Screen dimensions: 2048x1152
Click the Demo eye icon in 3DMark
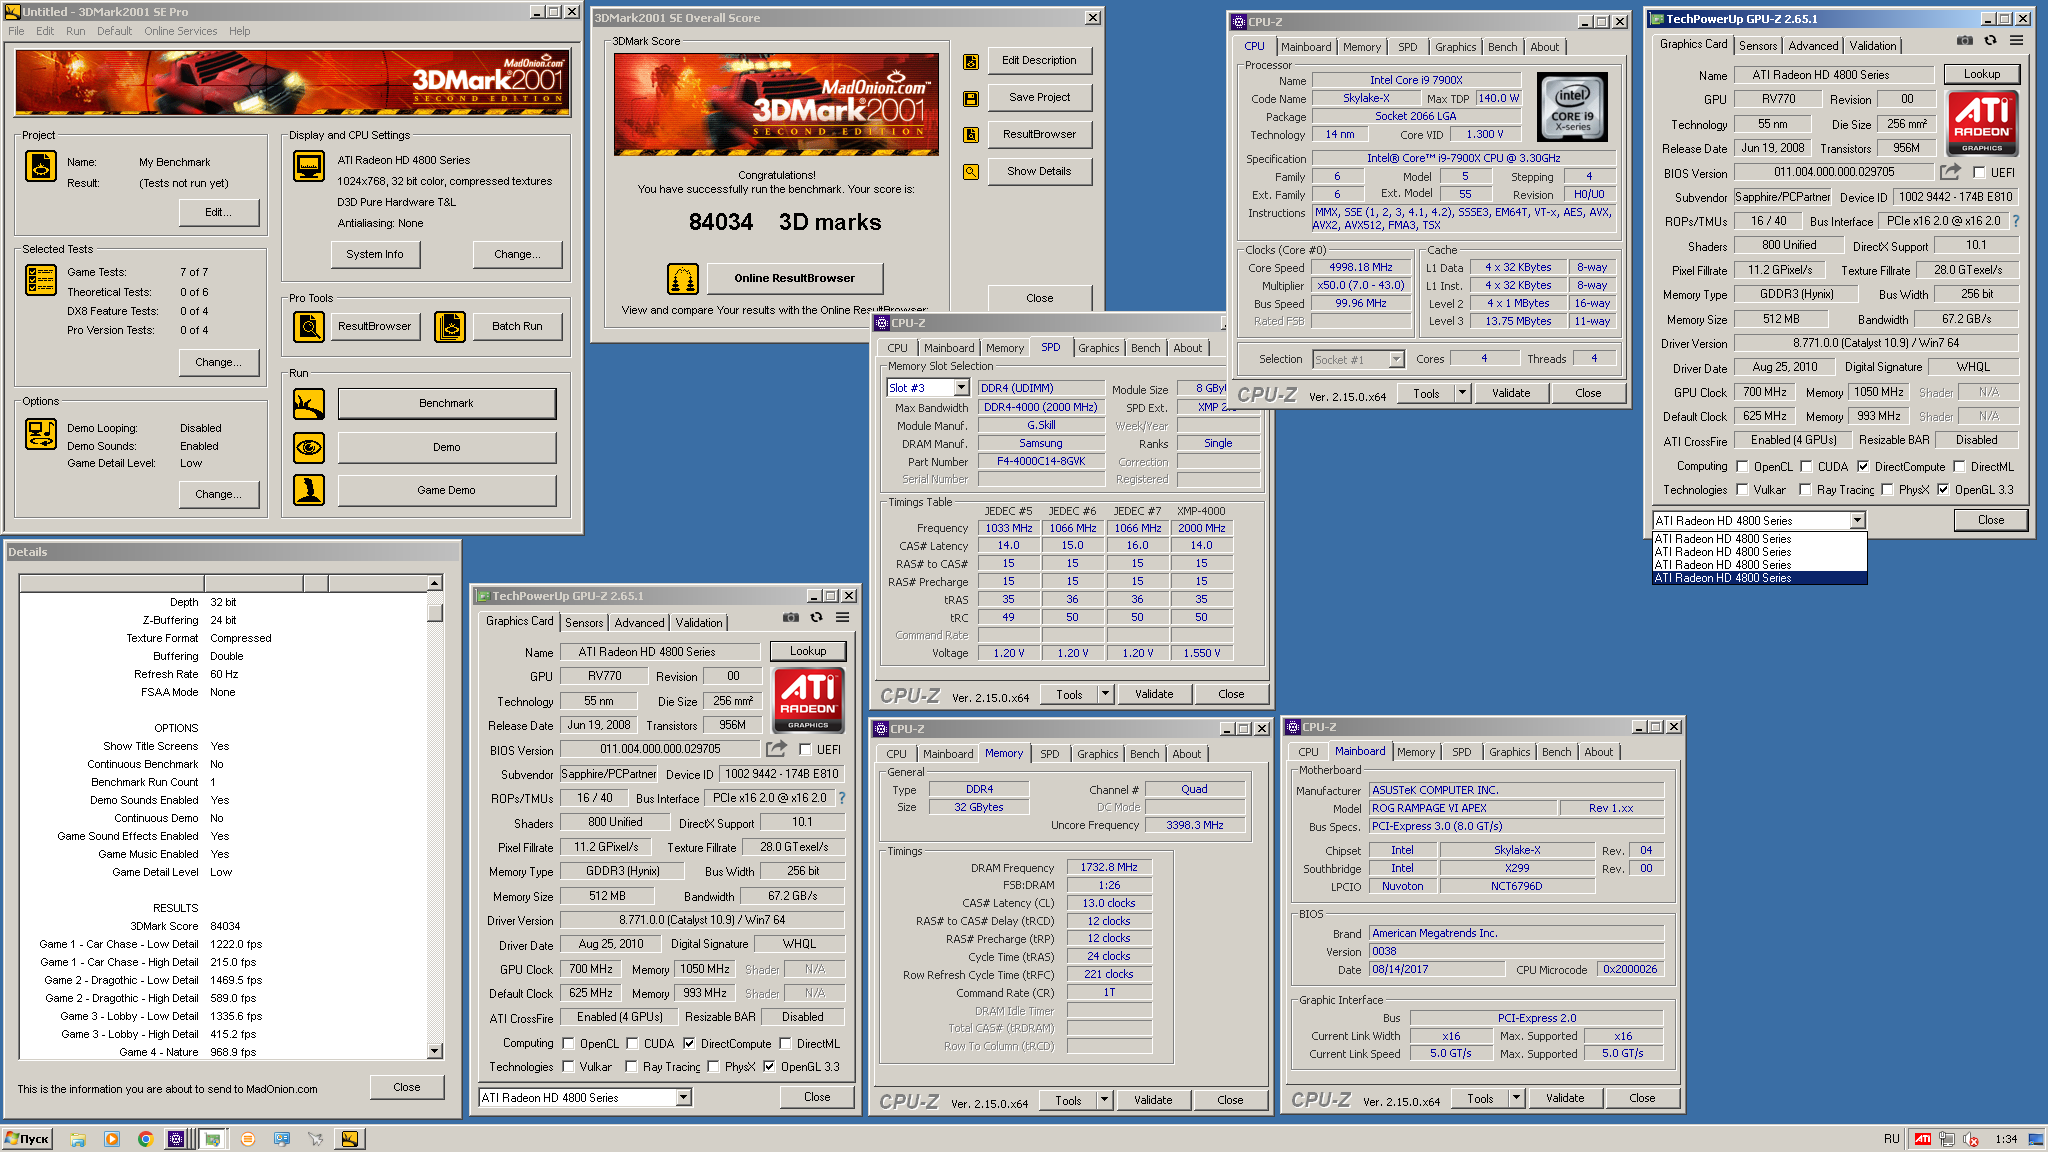[309, 447]
